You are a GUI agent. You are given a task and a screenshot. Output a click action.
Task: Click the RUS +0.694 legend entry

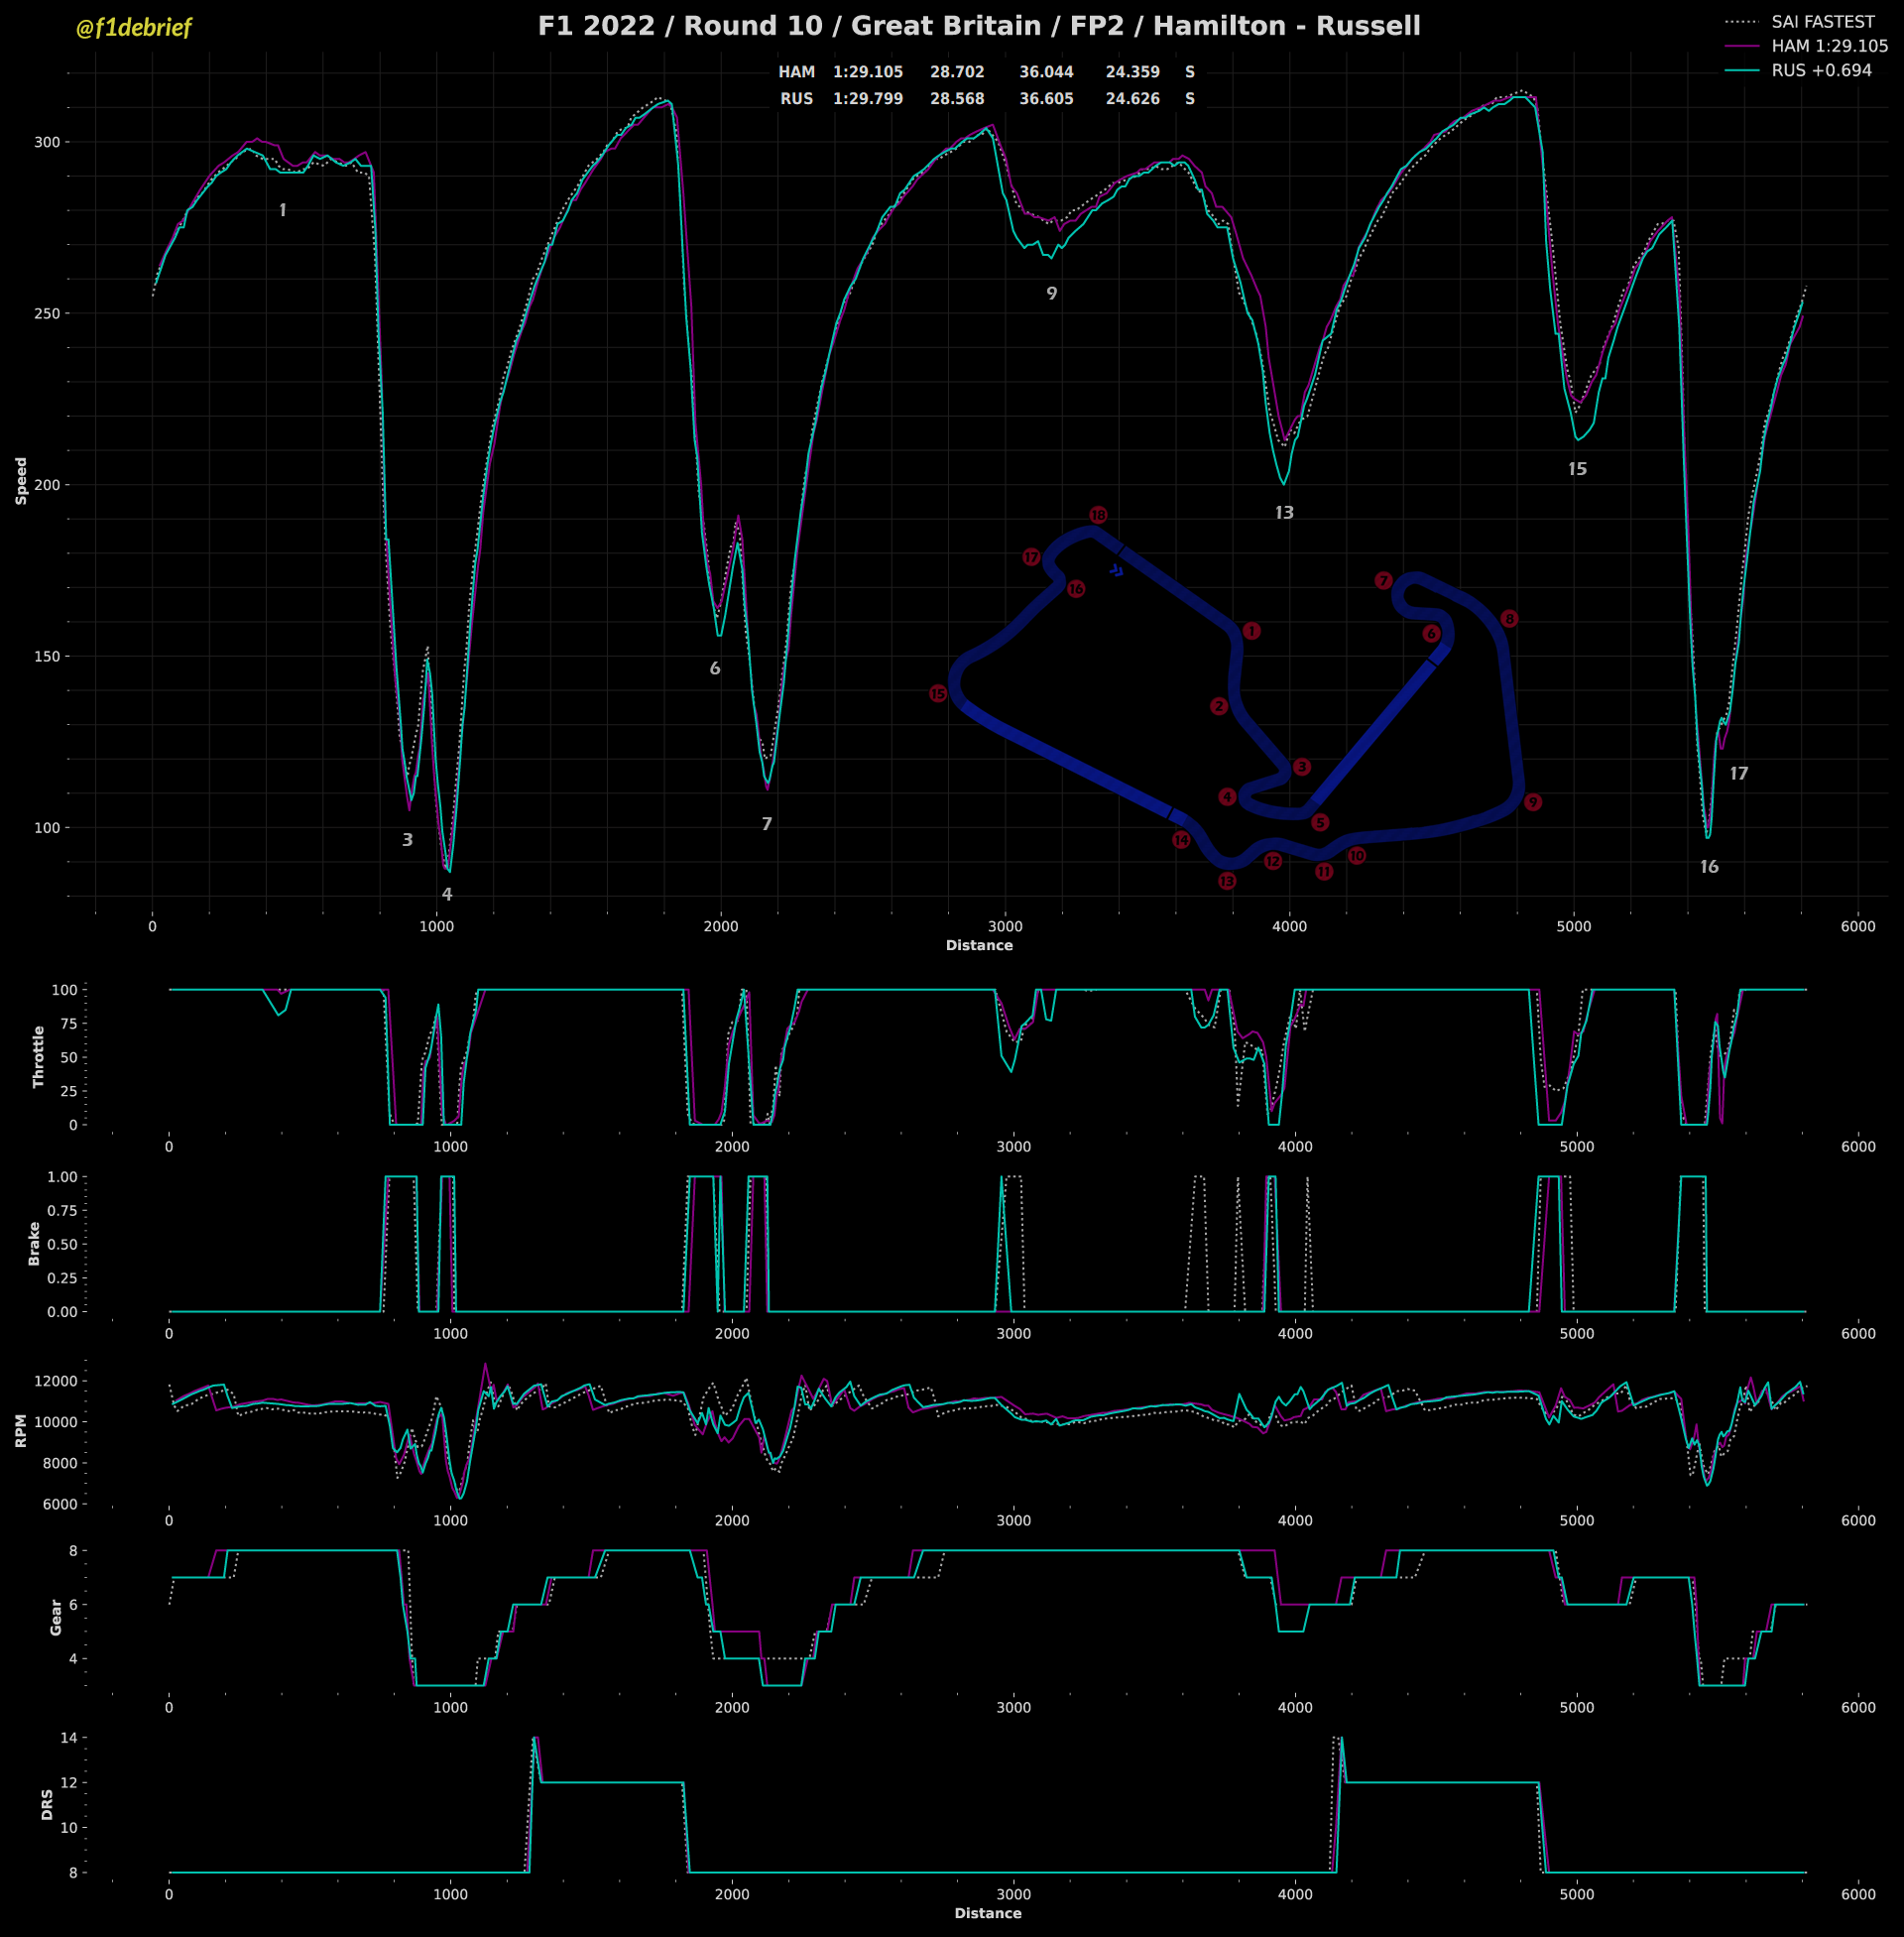pos(1821,71)
